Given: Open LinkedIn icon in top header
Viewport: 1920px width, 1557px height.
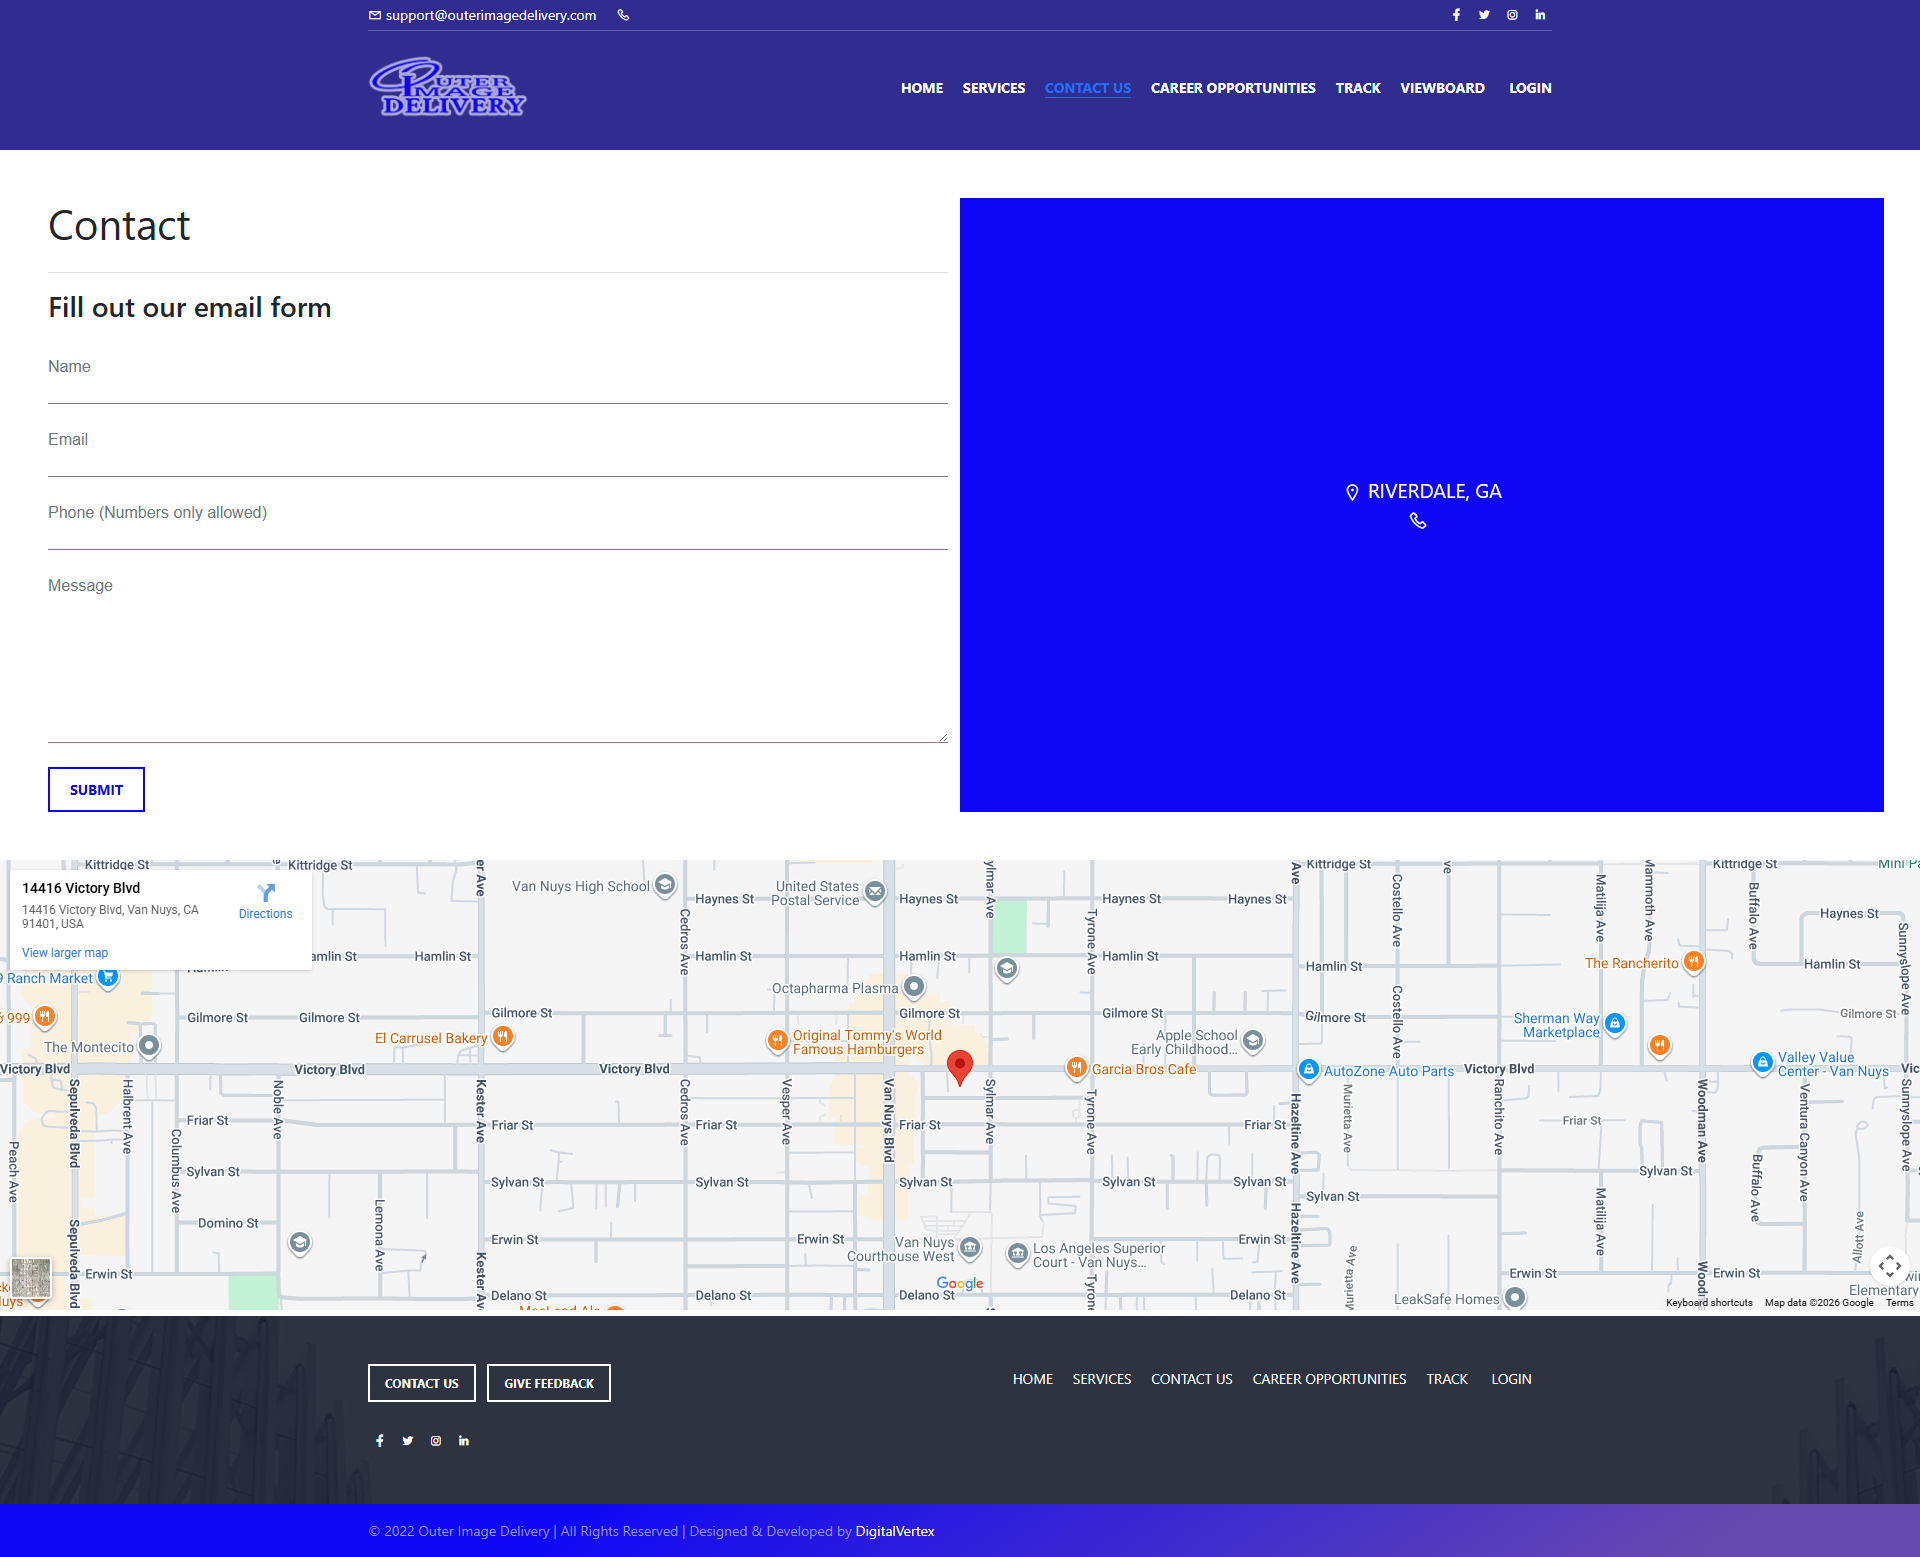Looking at the screenshot, I should coord(1540,15).
